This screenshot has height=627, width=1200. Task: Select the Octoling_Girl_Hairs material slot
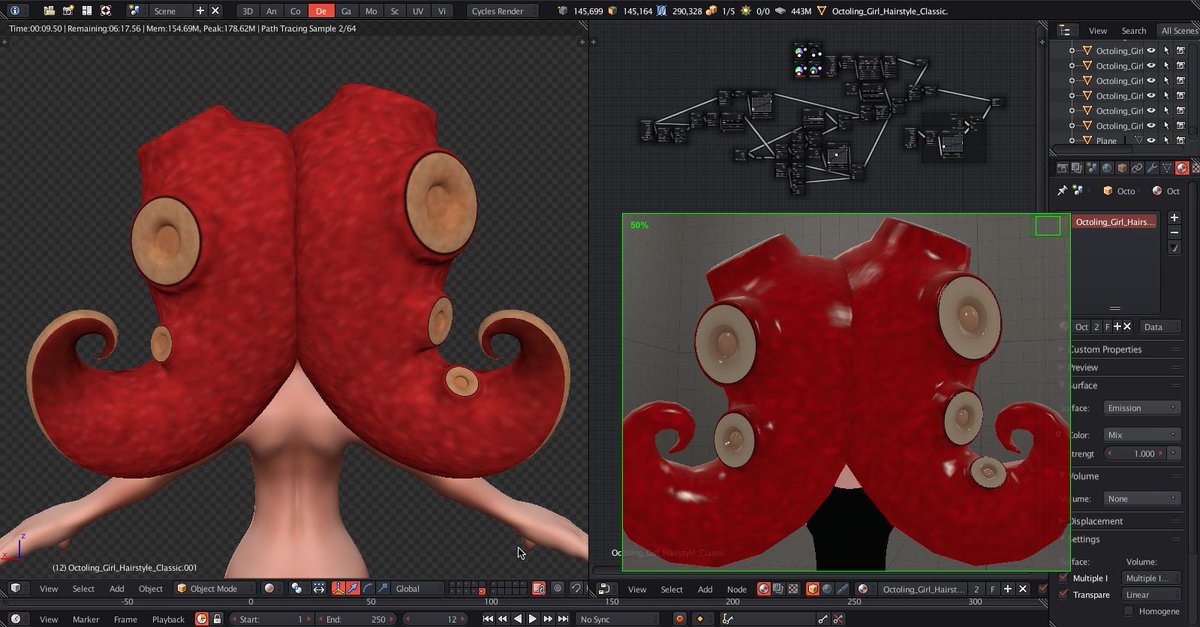click(x=1115, y=221)
